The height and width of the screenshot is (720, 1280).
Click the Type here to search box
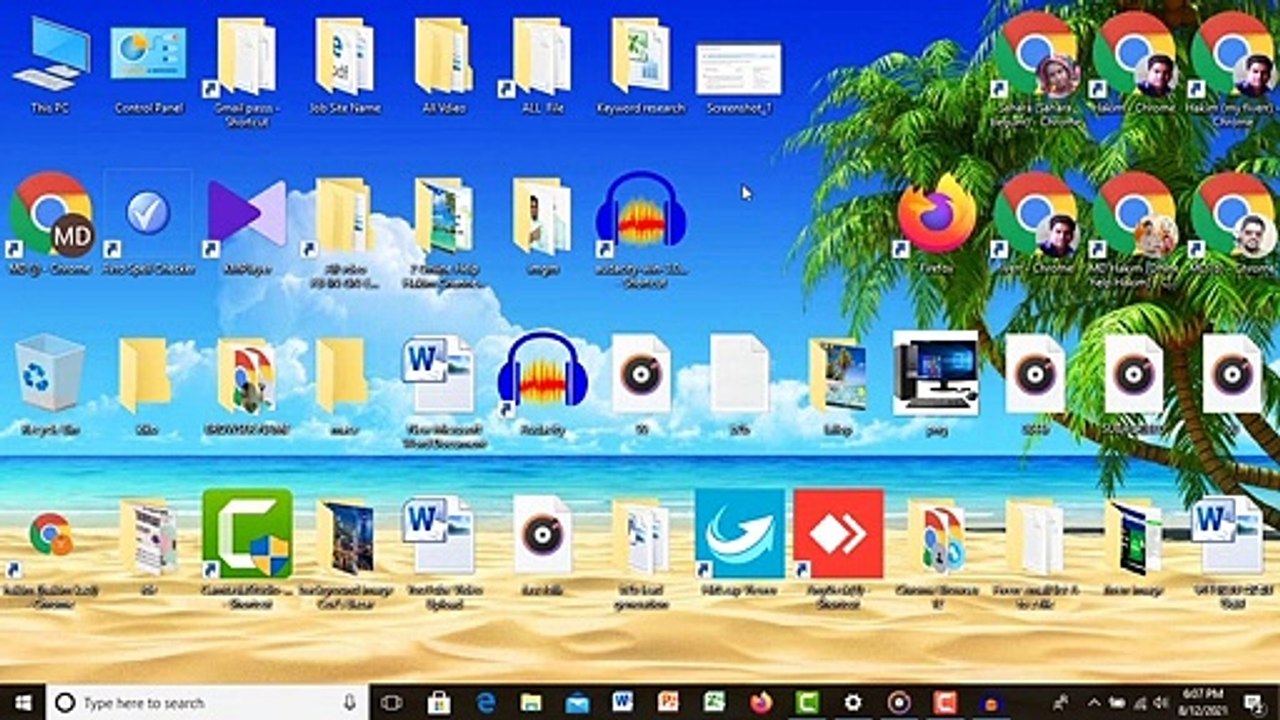pos(208,703)
